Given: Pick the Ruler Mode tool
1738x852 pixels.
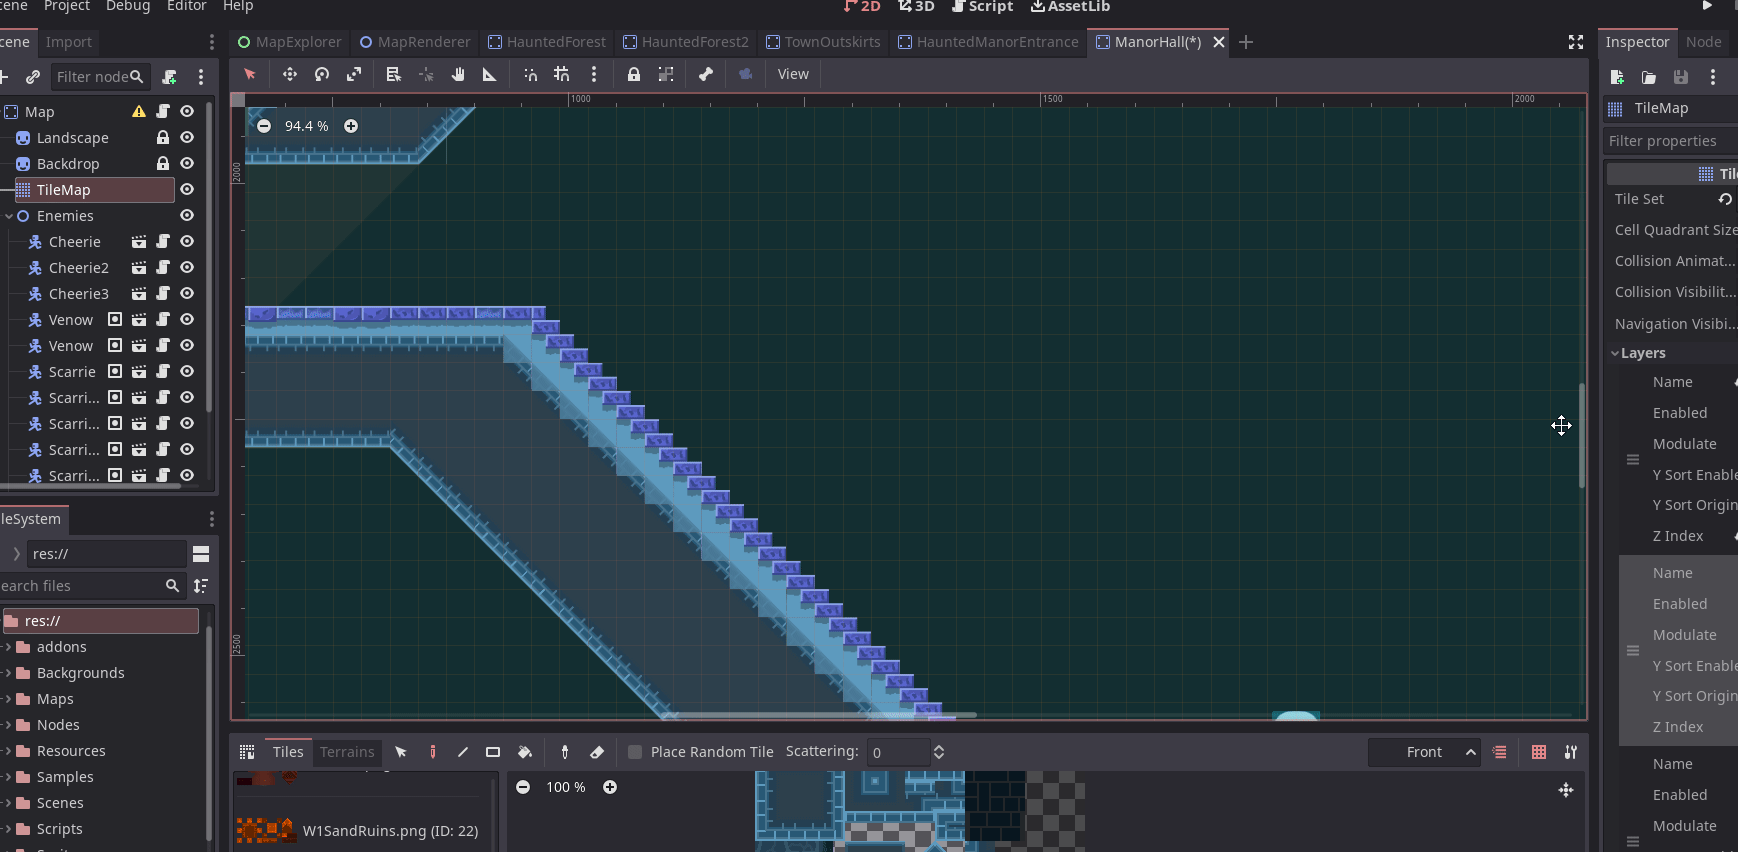Looking at the screenshot, I should 489,74.
